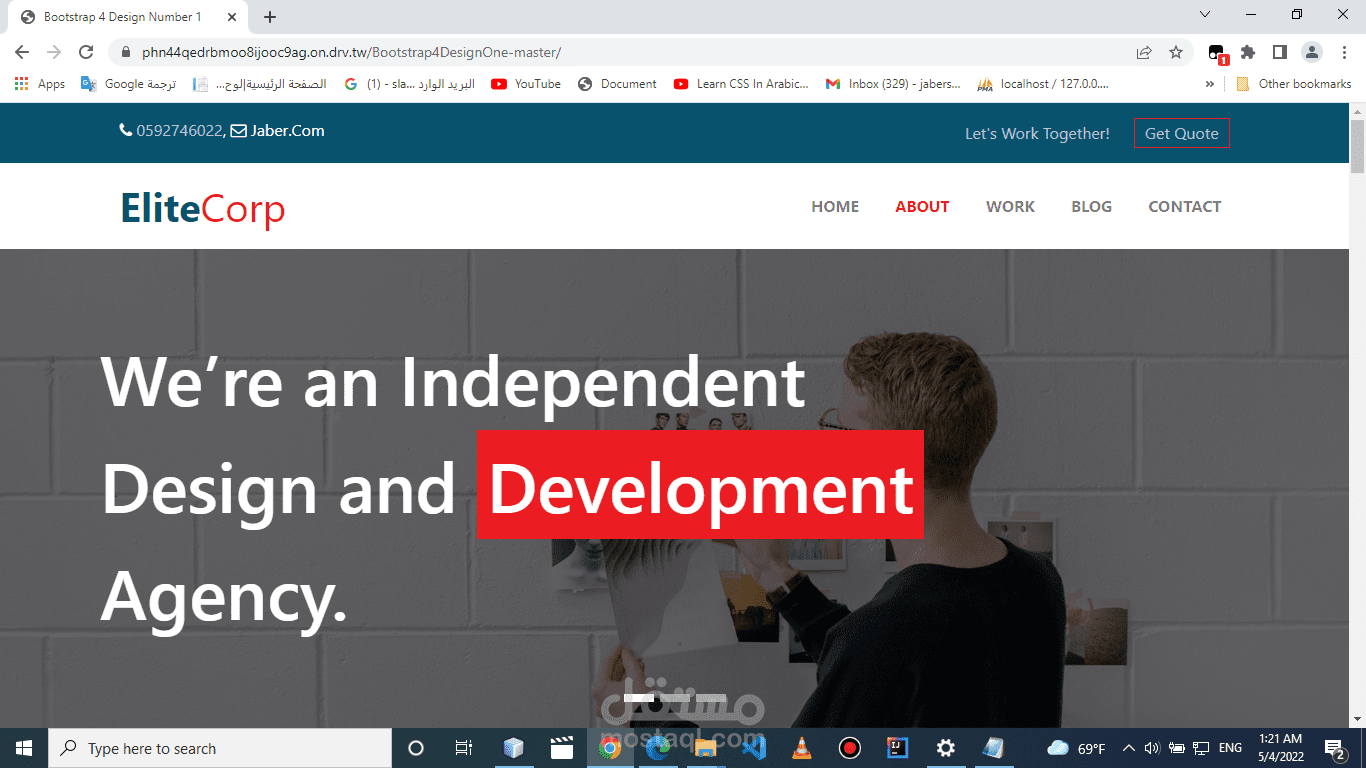Click the envelope icon beside Jaber.Com
Screen dimensions: 1366x768
coord(237,130)
